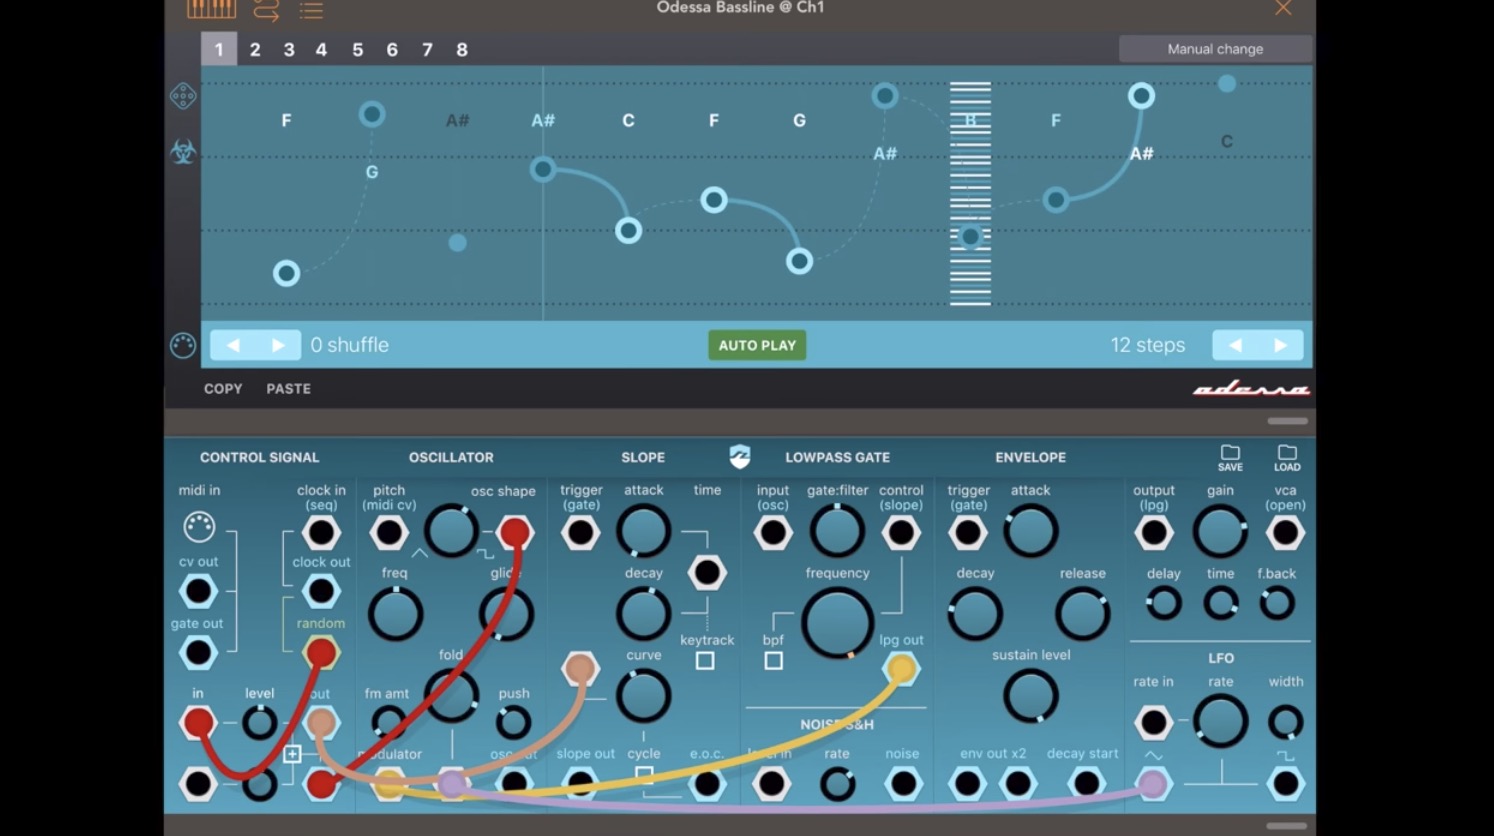Viewport: 1494px width, 836px height.
Task: Select the yellow lpg out jack
Action: [x=901, y=669]
